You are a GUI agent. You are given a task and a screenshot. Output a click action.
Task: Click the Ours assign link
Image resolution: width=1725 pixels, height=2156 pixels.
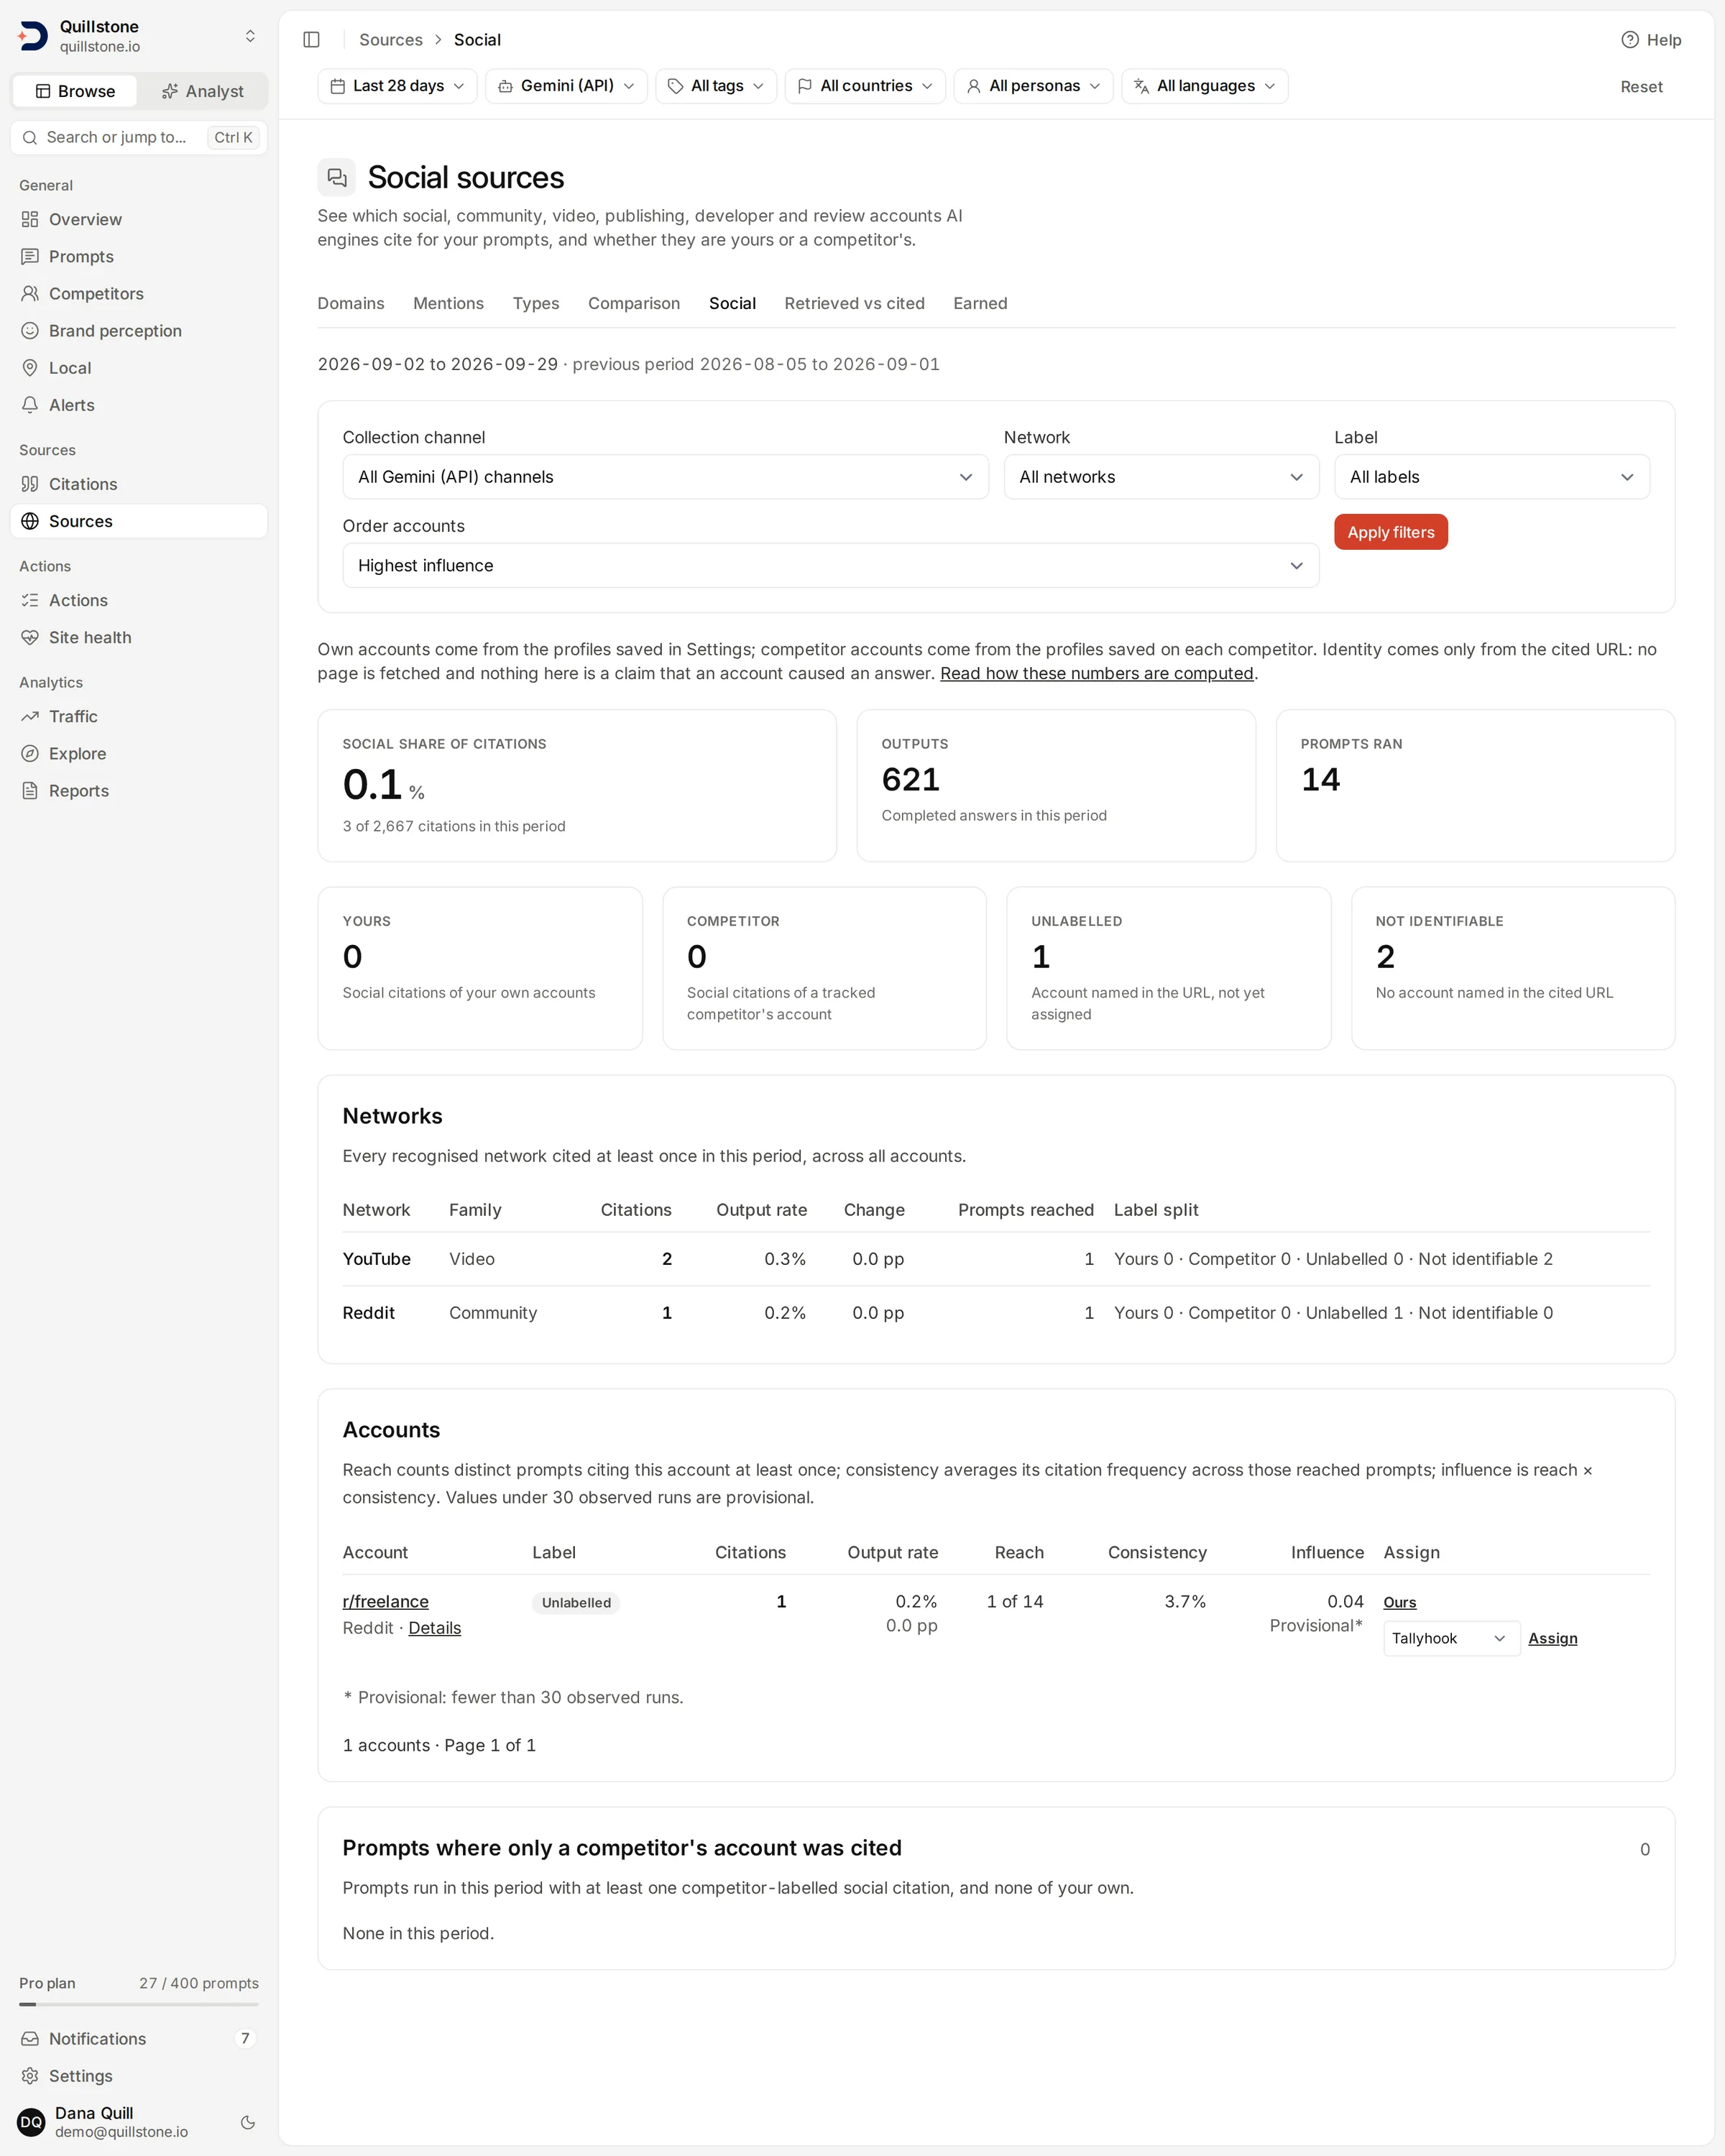(1399, 1602)
